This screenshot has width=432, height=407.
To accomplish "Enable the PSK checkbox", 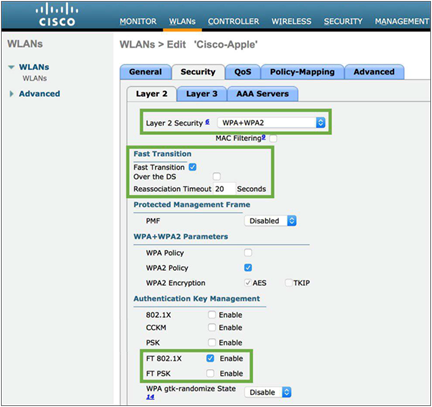I will click(212, 342).
